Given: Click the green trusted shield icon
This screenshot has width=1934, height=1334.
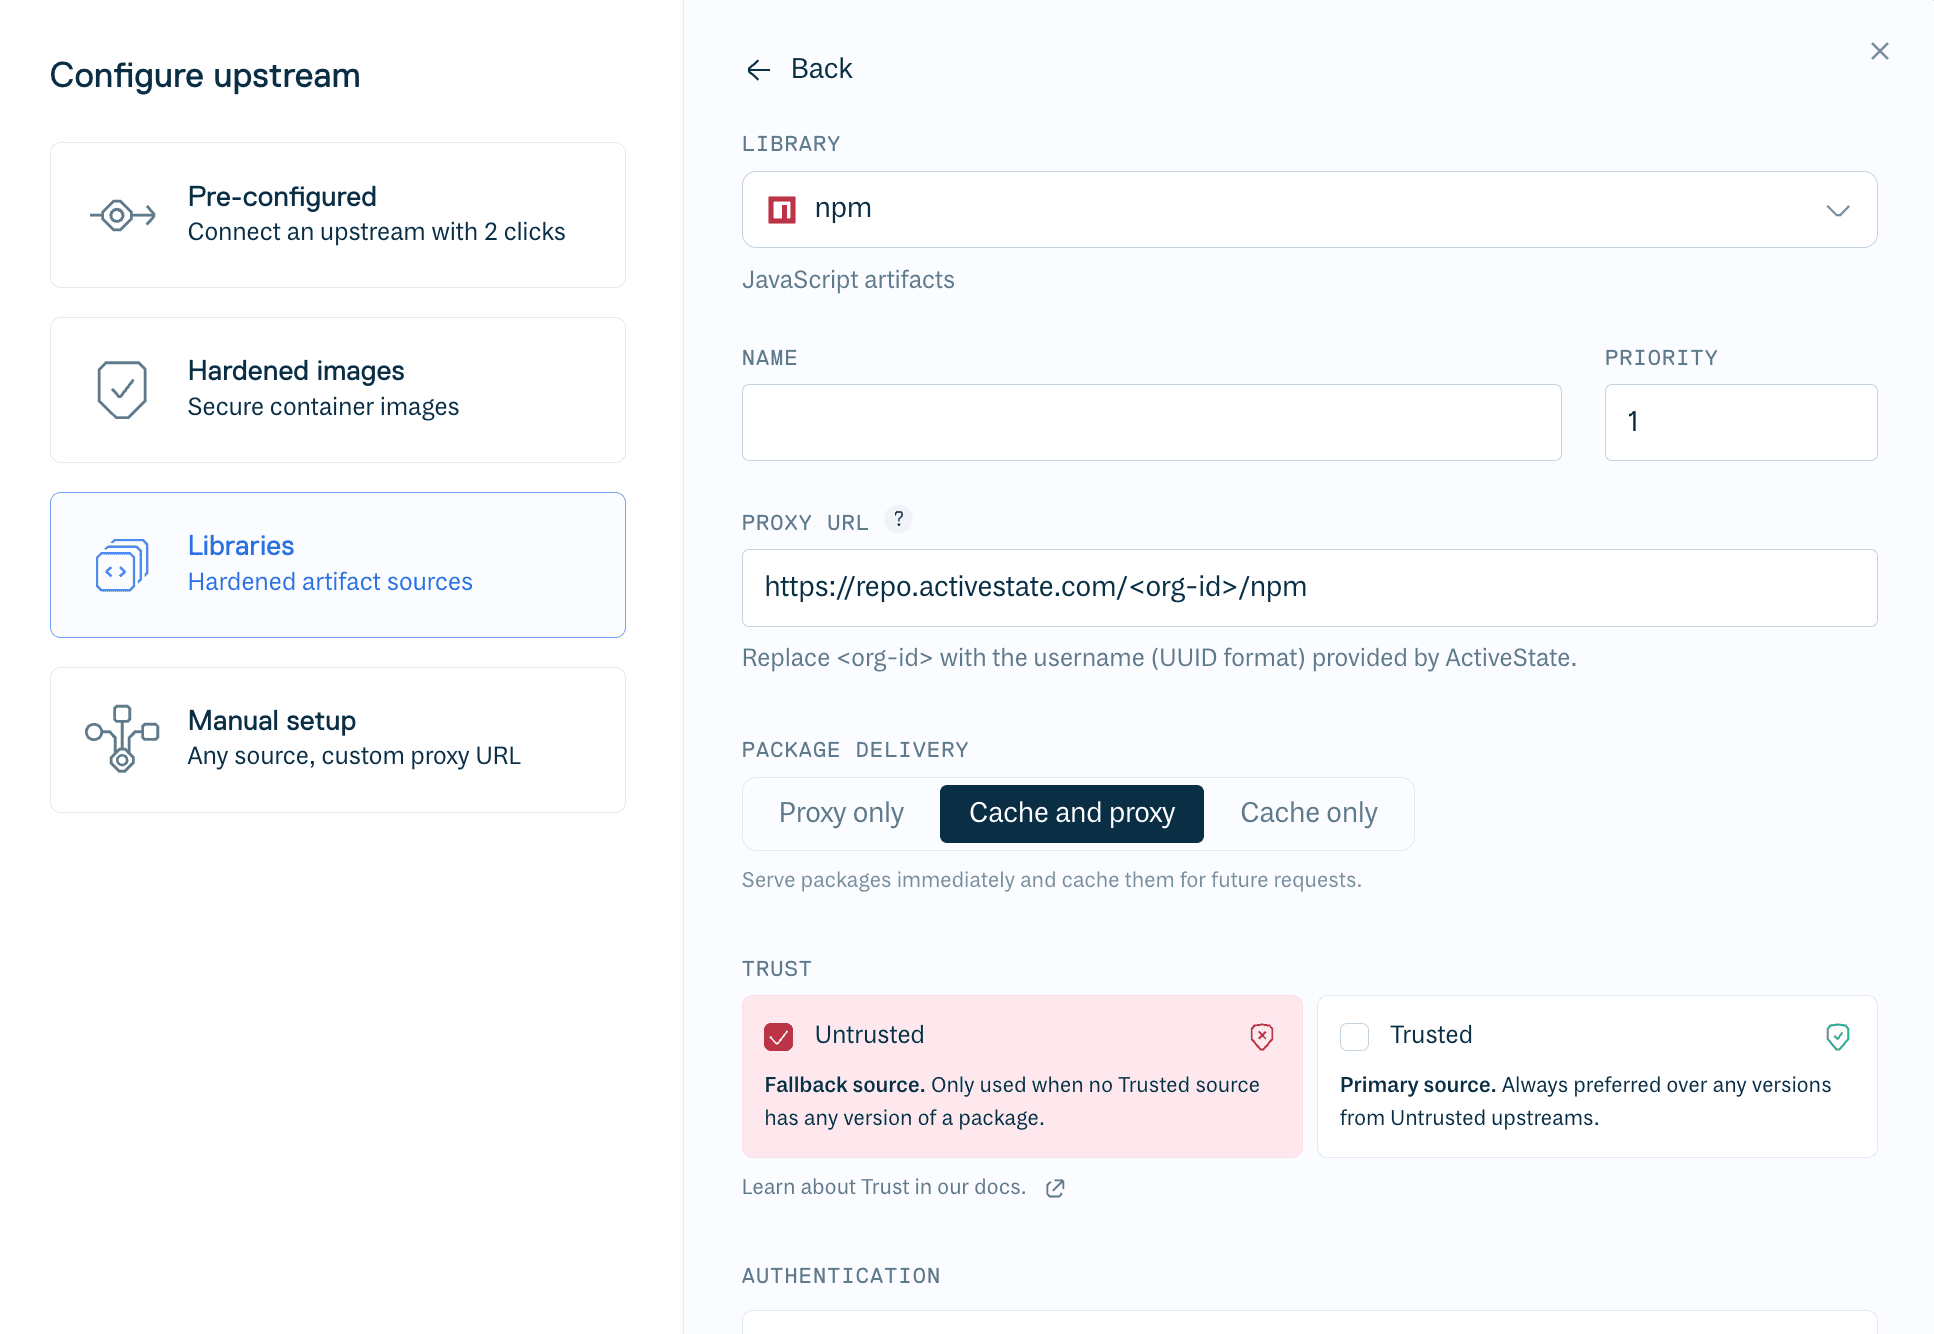Looking at the screenshot, I should click(x=1837, y=1036).
